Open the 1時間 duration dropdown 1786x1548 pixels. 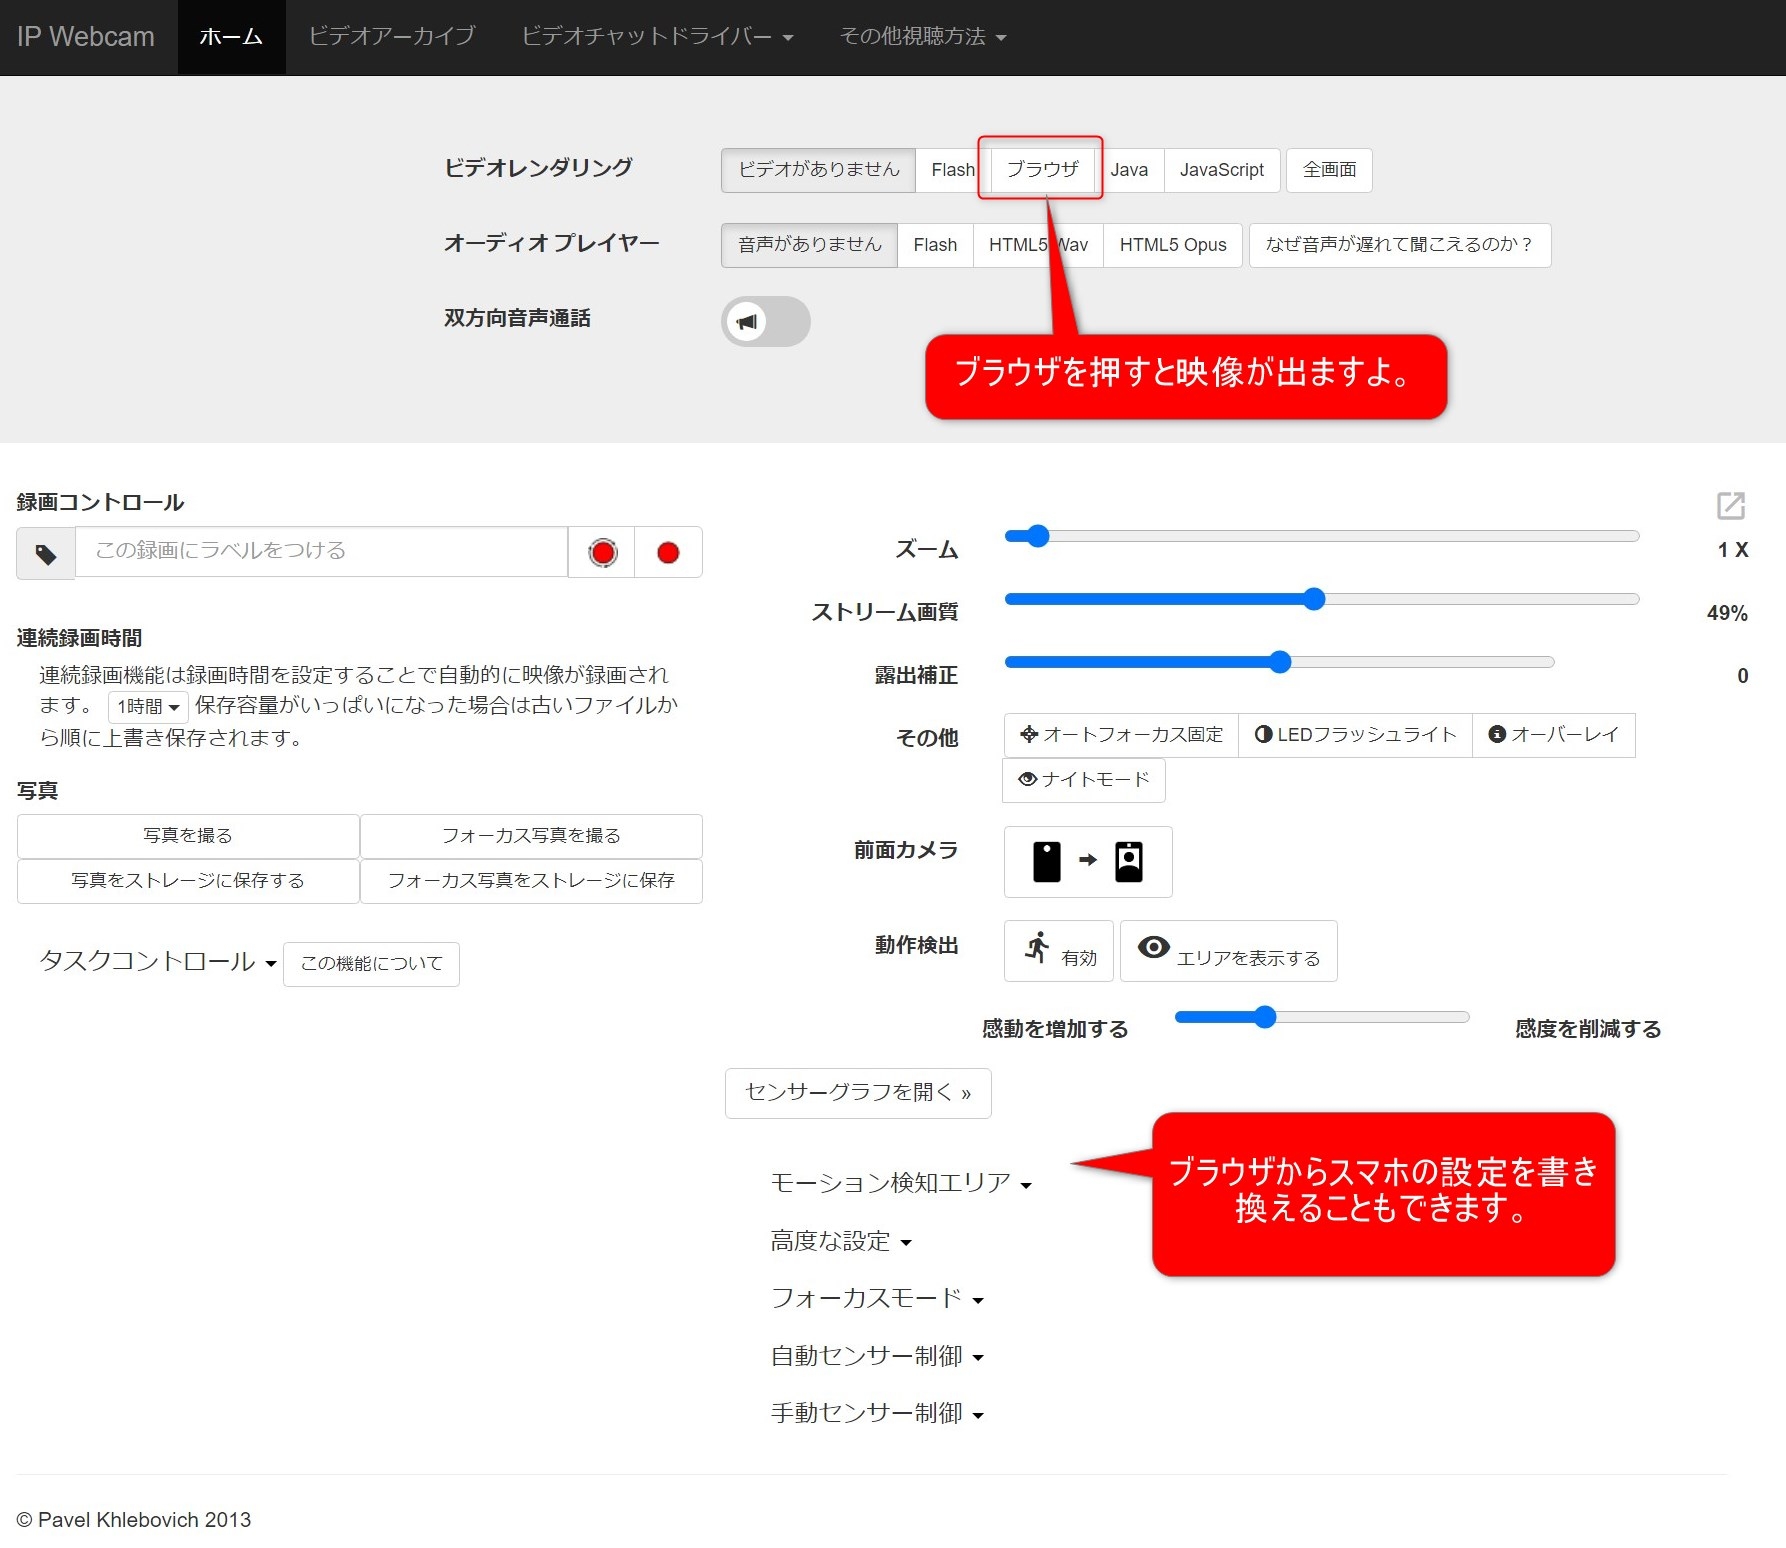148,707
